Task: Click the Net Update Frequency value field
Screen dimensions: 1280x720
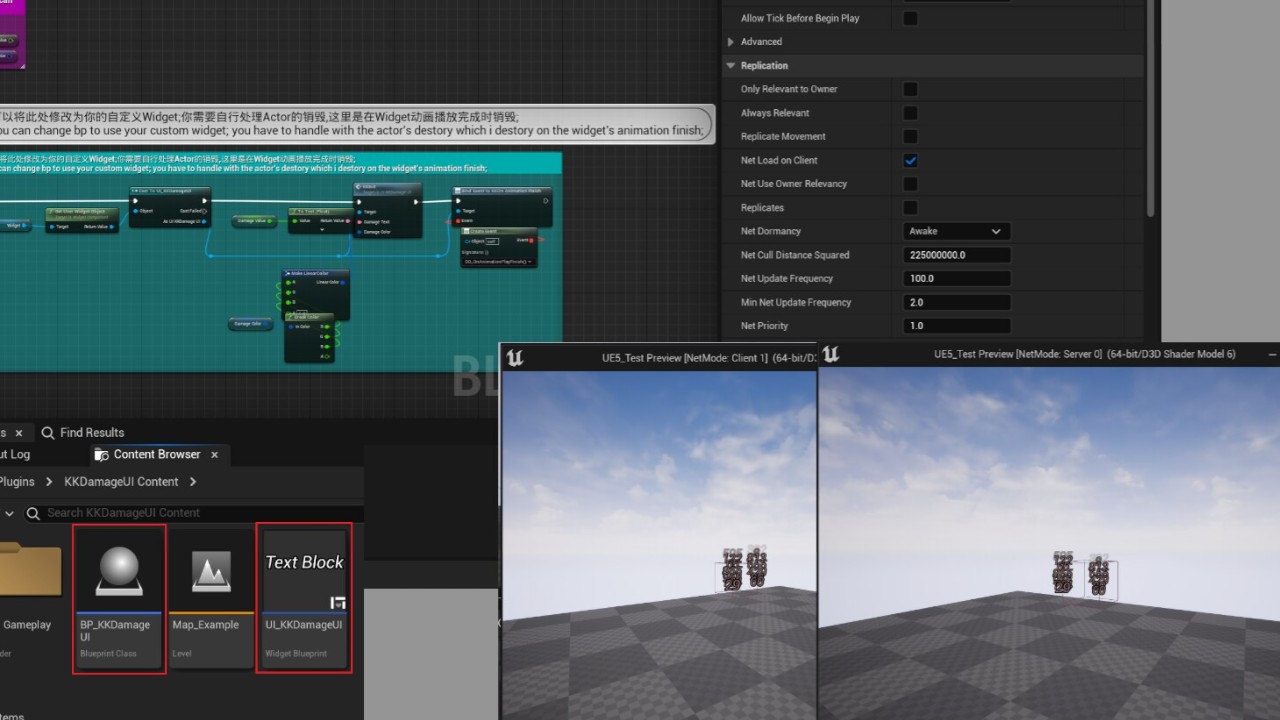Action: coord(955,279)
